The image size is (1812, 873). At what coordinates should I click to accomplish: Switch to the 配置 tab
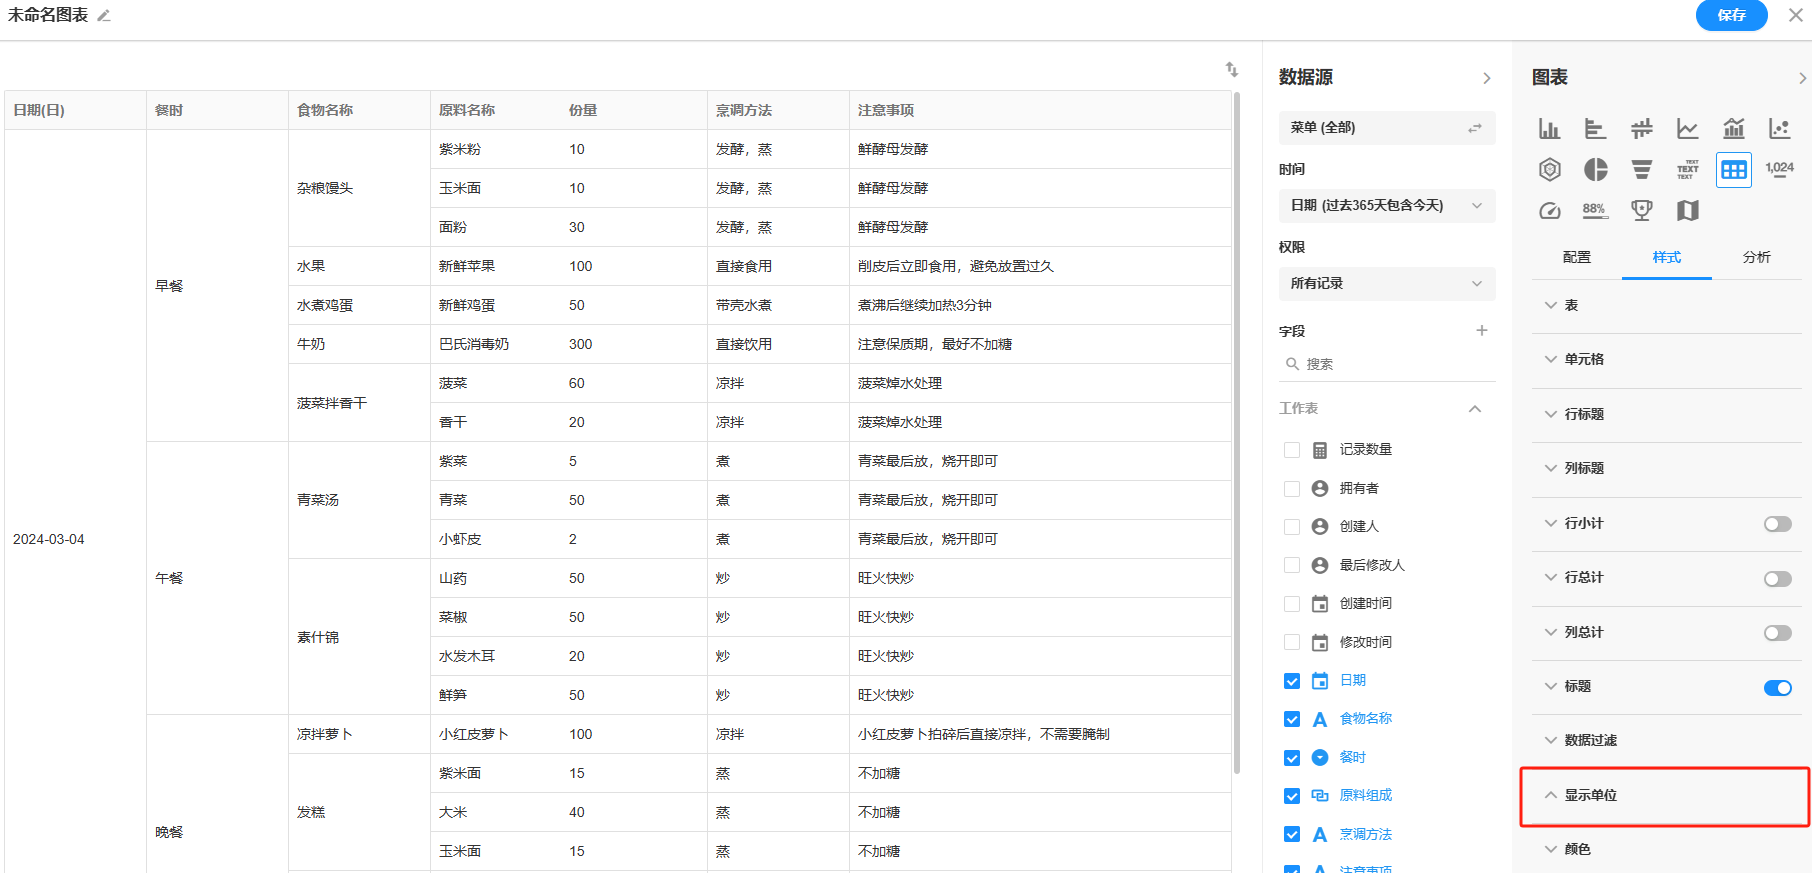pos(1576,258)
